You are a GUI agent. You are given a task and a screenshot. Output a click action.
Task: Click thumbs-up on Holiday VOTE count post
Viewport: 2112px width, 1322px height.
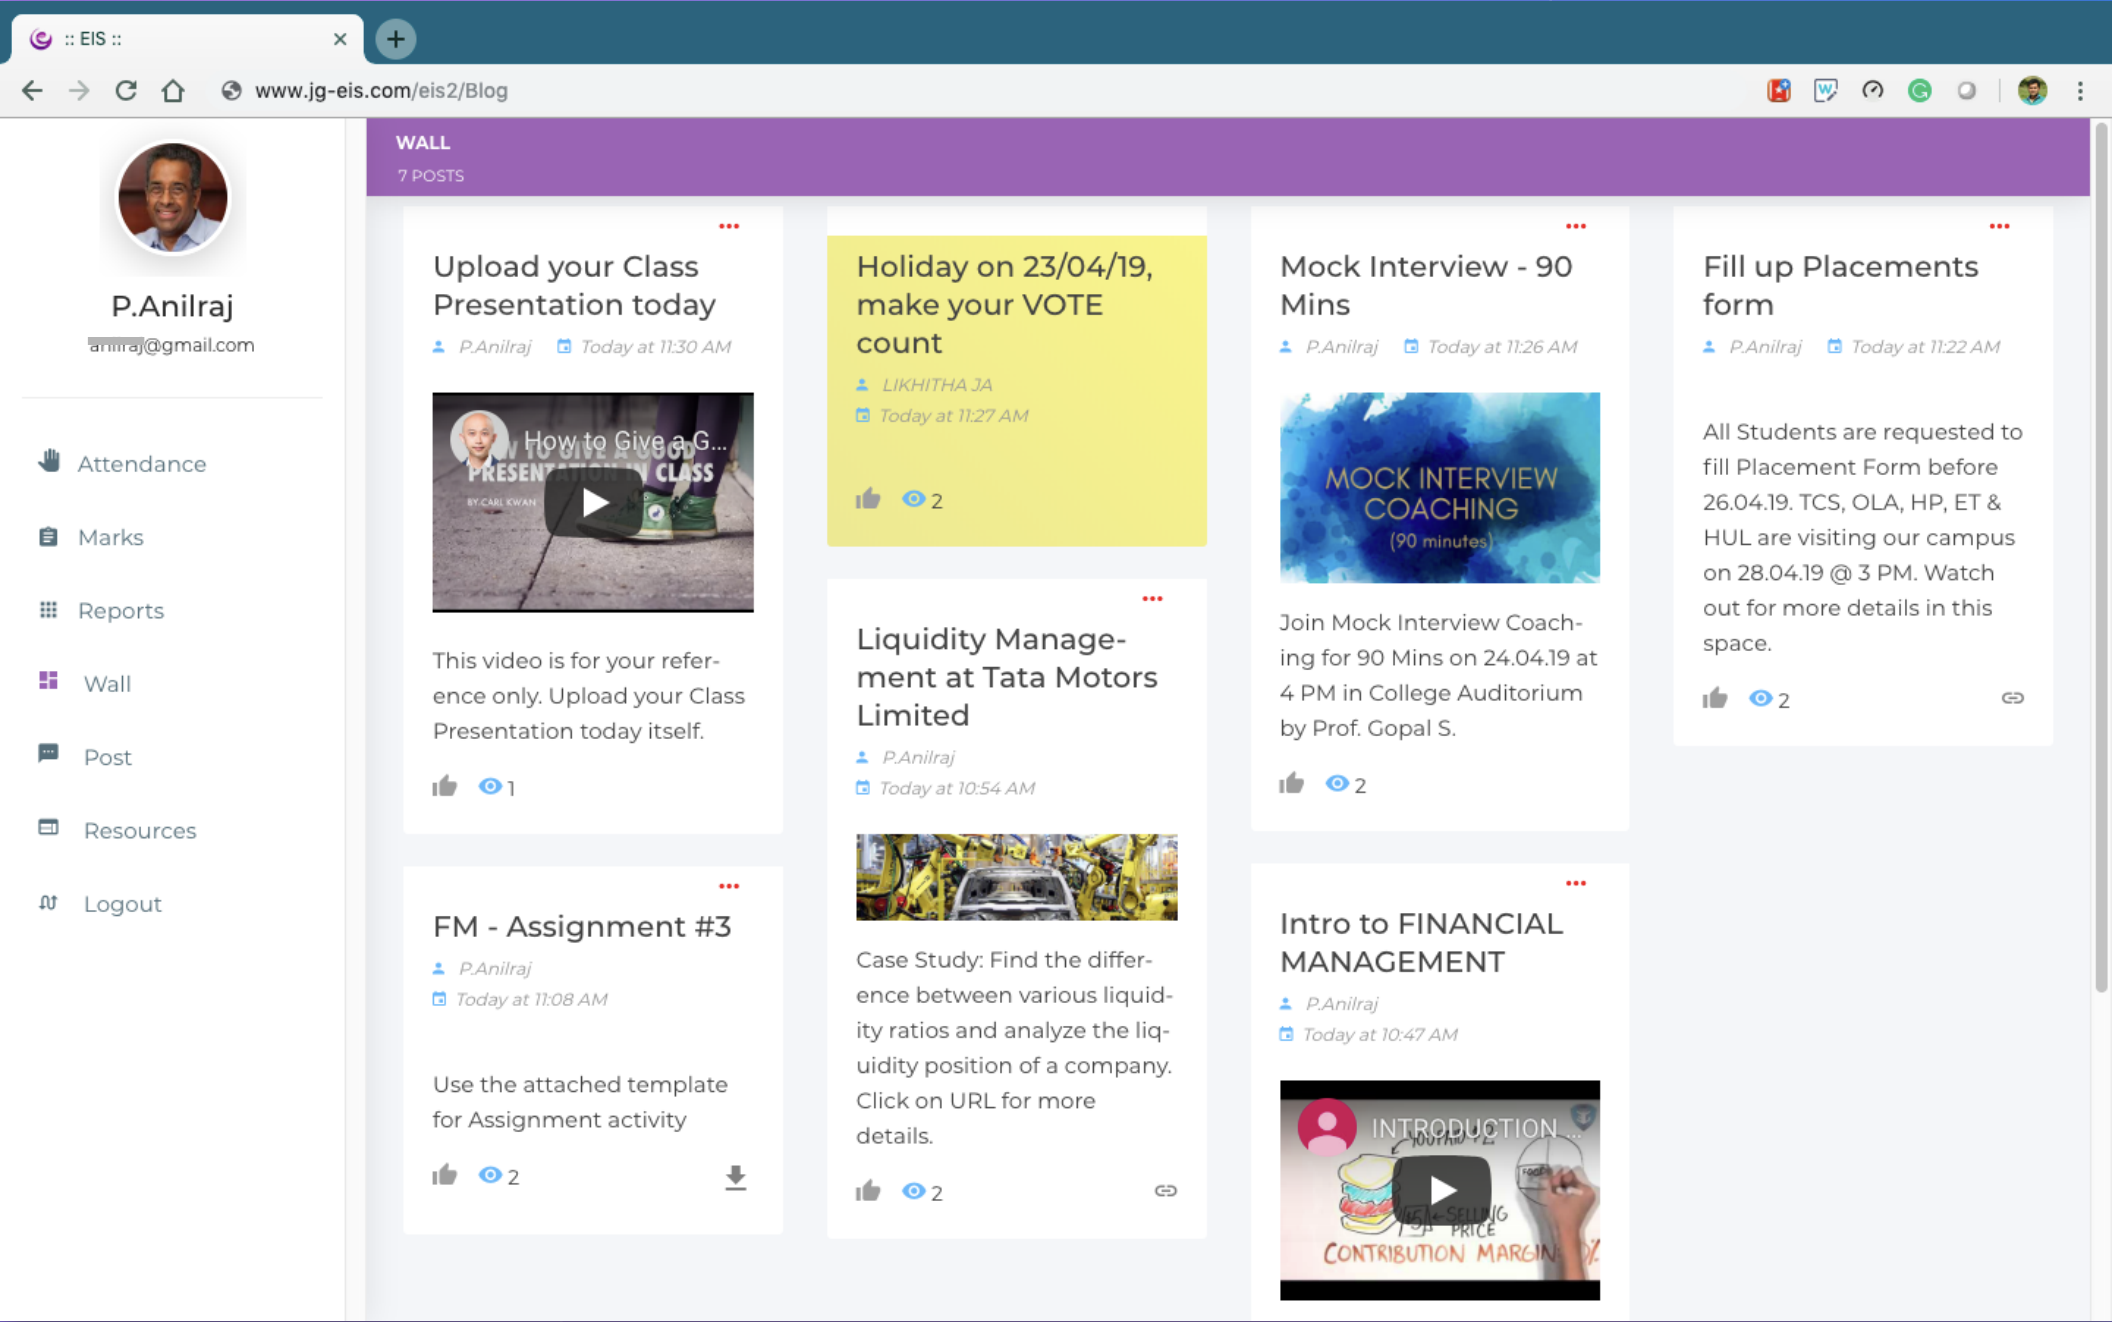pyautogui.click(x=868, y=498)
